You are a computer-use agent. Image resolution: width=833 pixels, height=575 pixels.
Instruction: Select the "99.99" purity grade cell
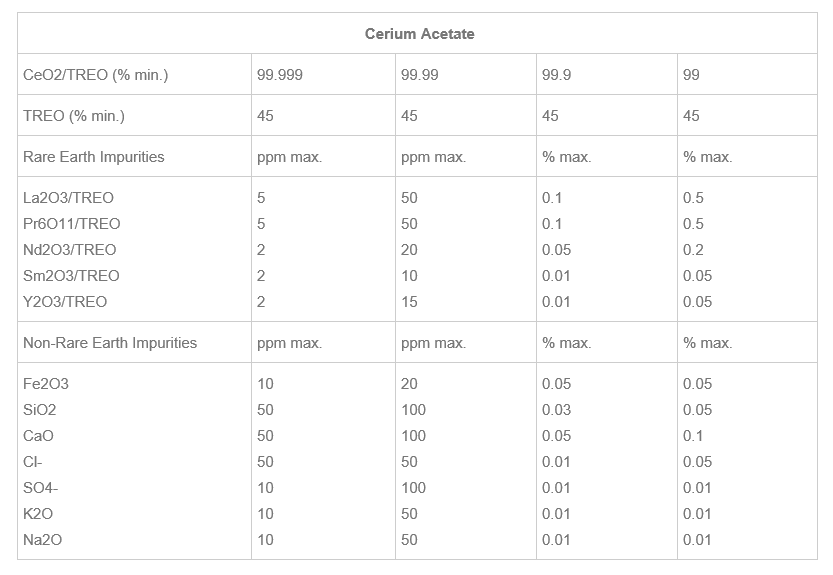(x=420, y=75)
